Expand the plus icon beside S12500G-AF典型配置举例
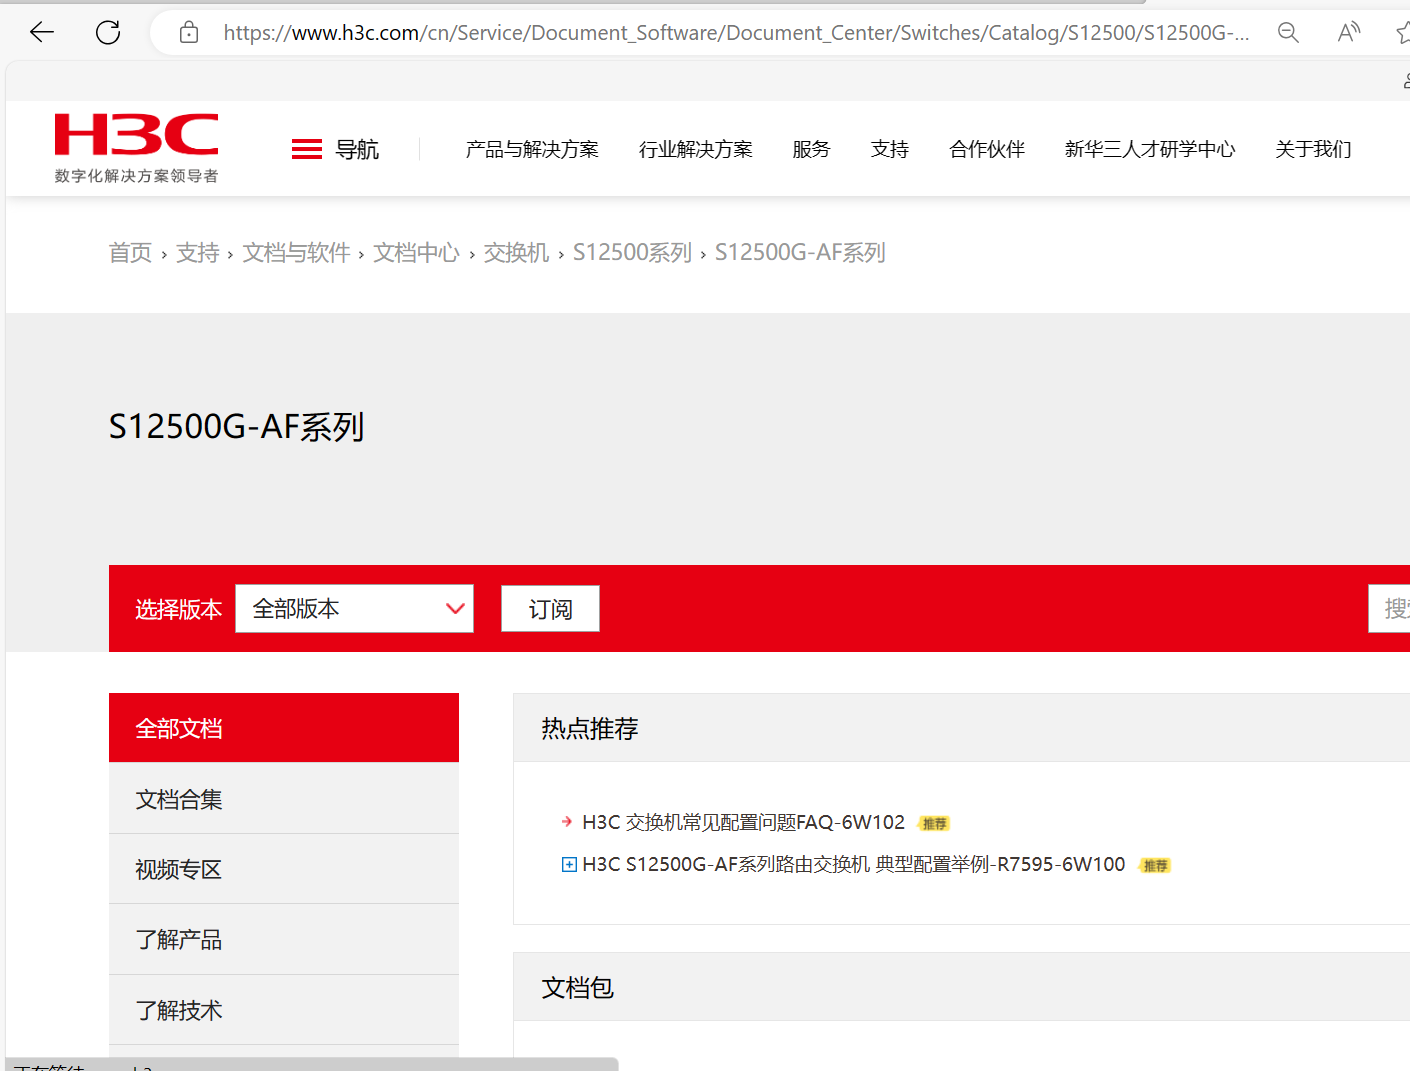Viewport: 1410px width, 1071px height. click(x=569, y=864)
